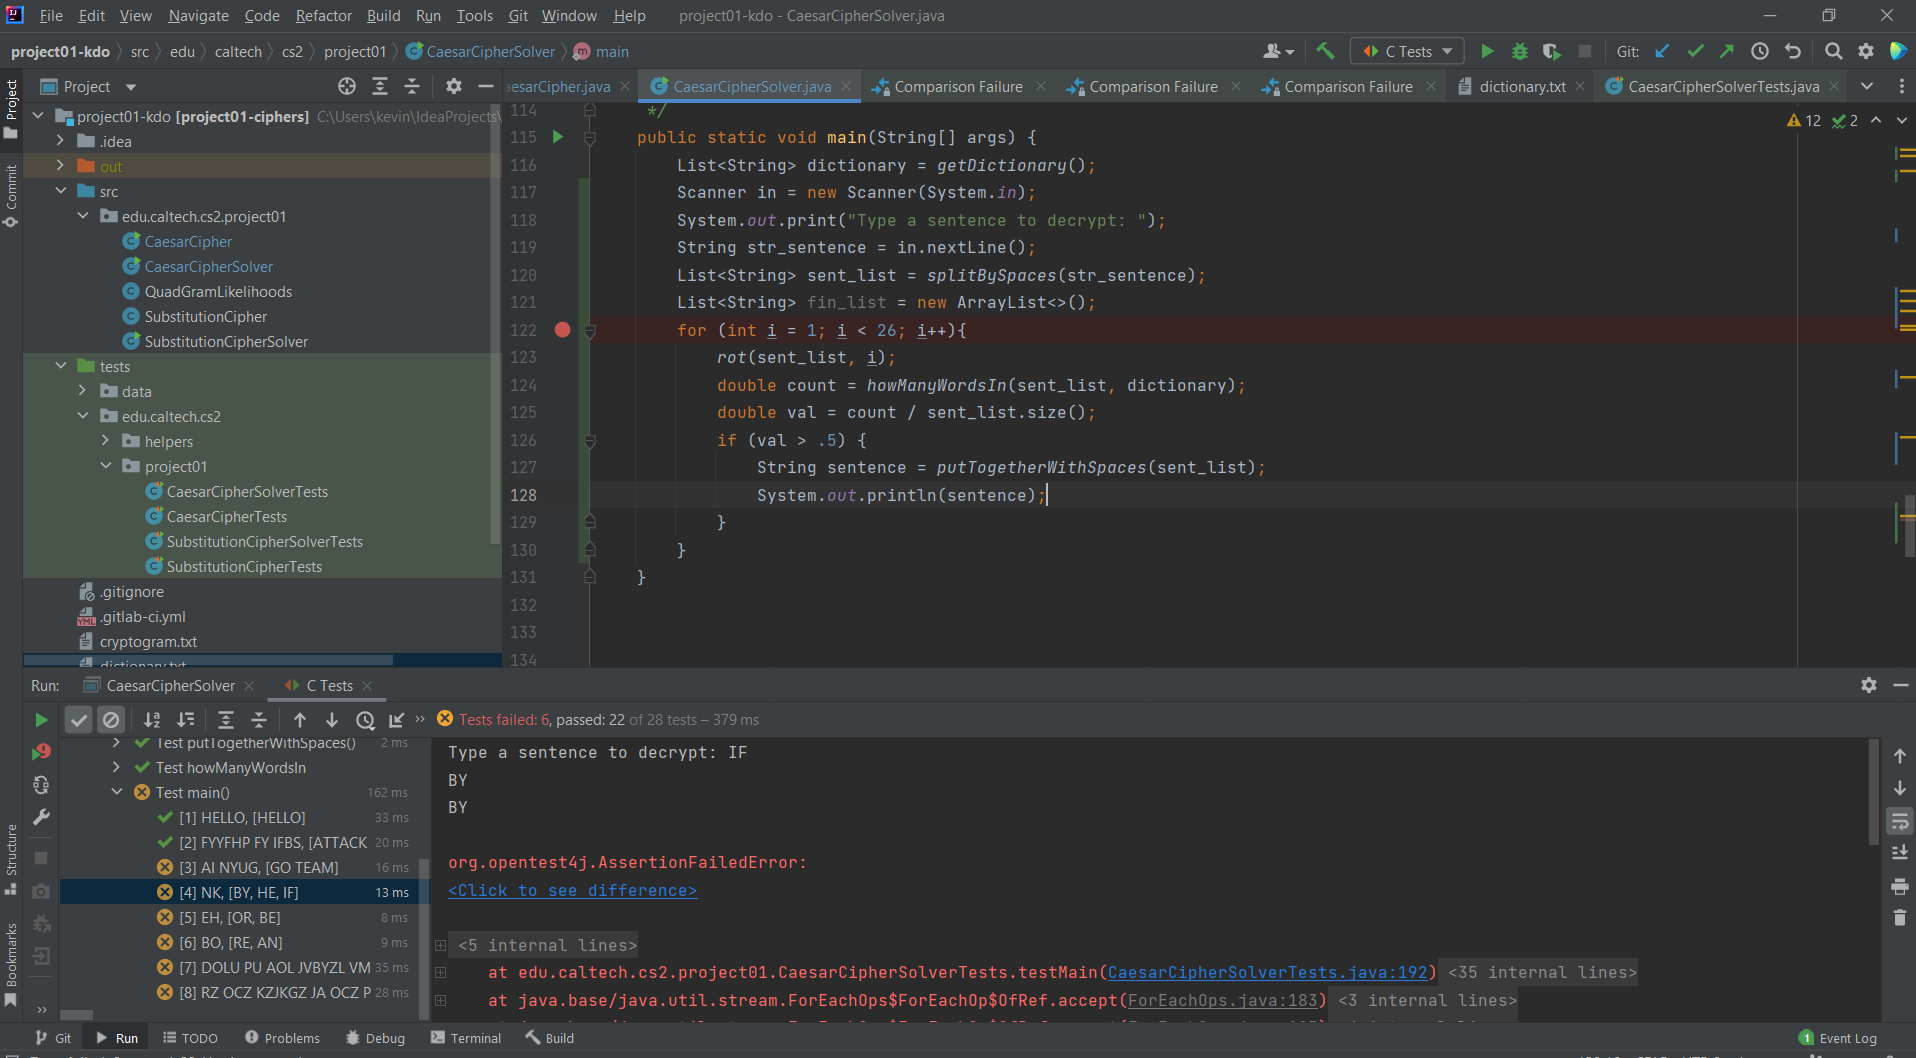The height and width of the screenshot is (1058, 1916).
Task: Switch to the dictionary.txt tab
Action: (1522, 87)
